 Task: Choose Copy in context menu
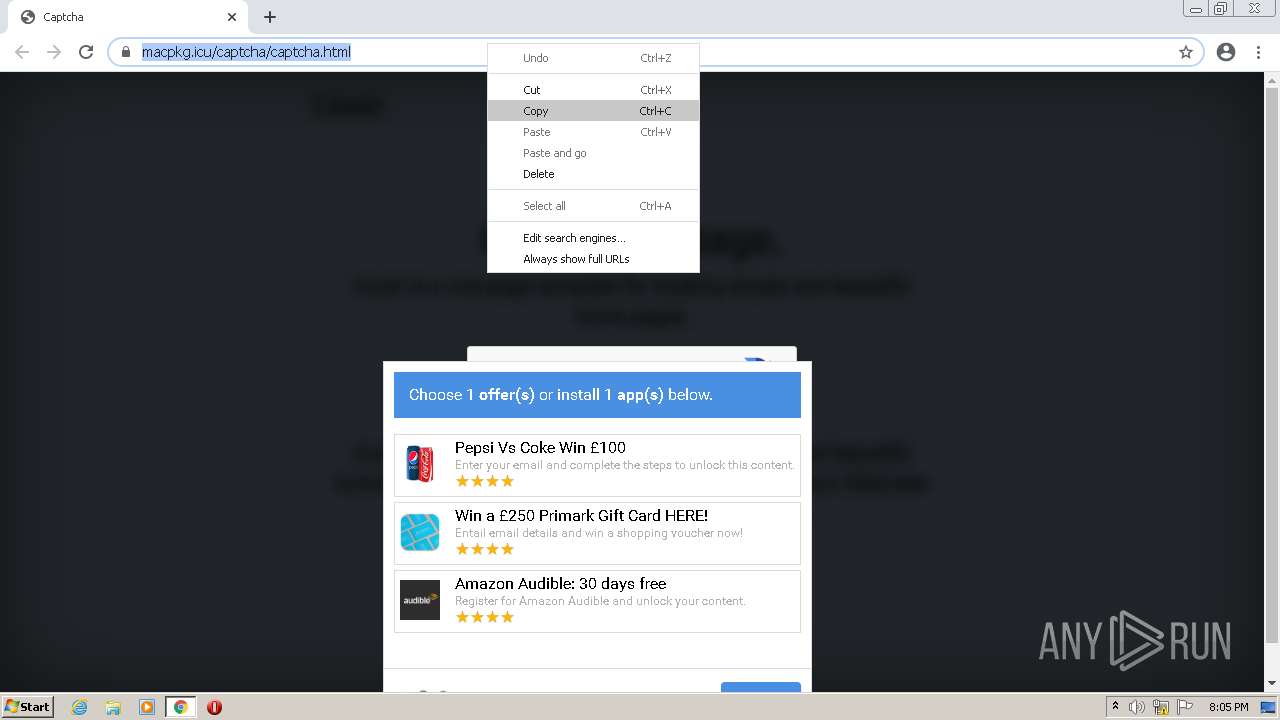click(593, 111)
